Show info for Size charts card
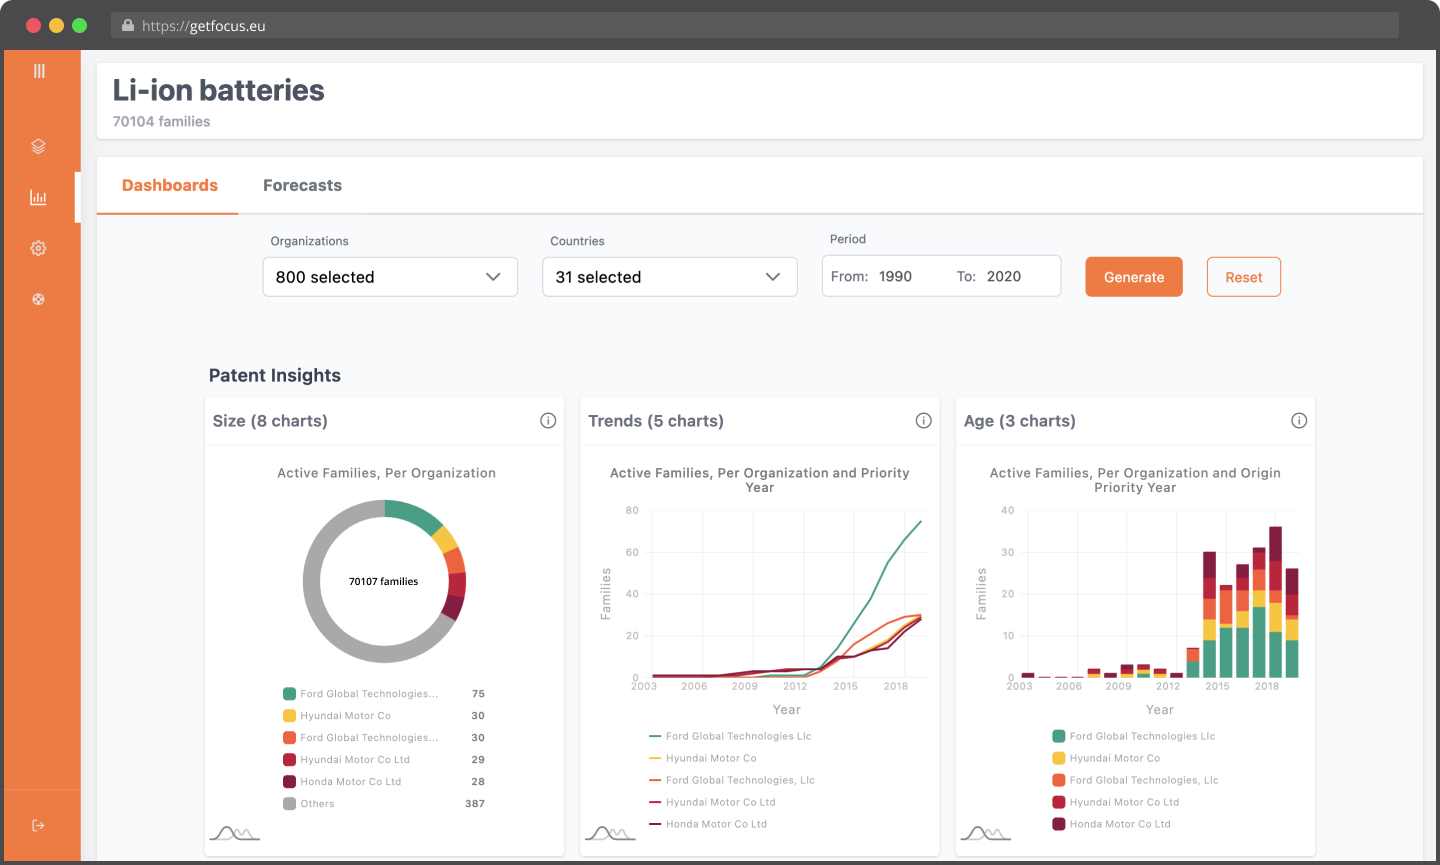This screenshot has width=1440, height=865. [548, 421]
